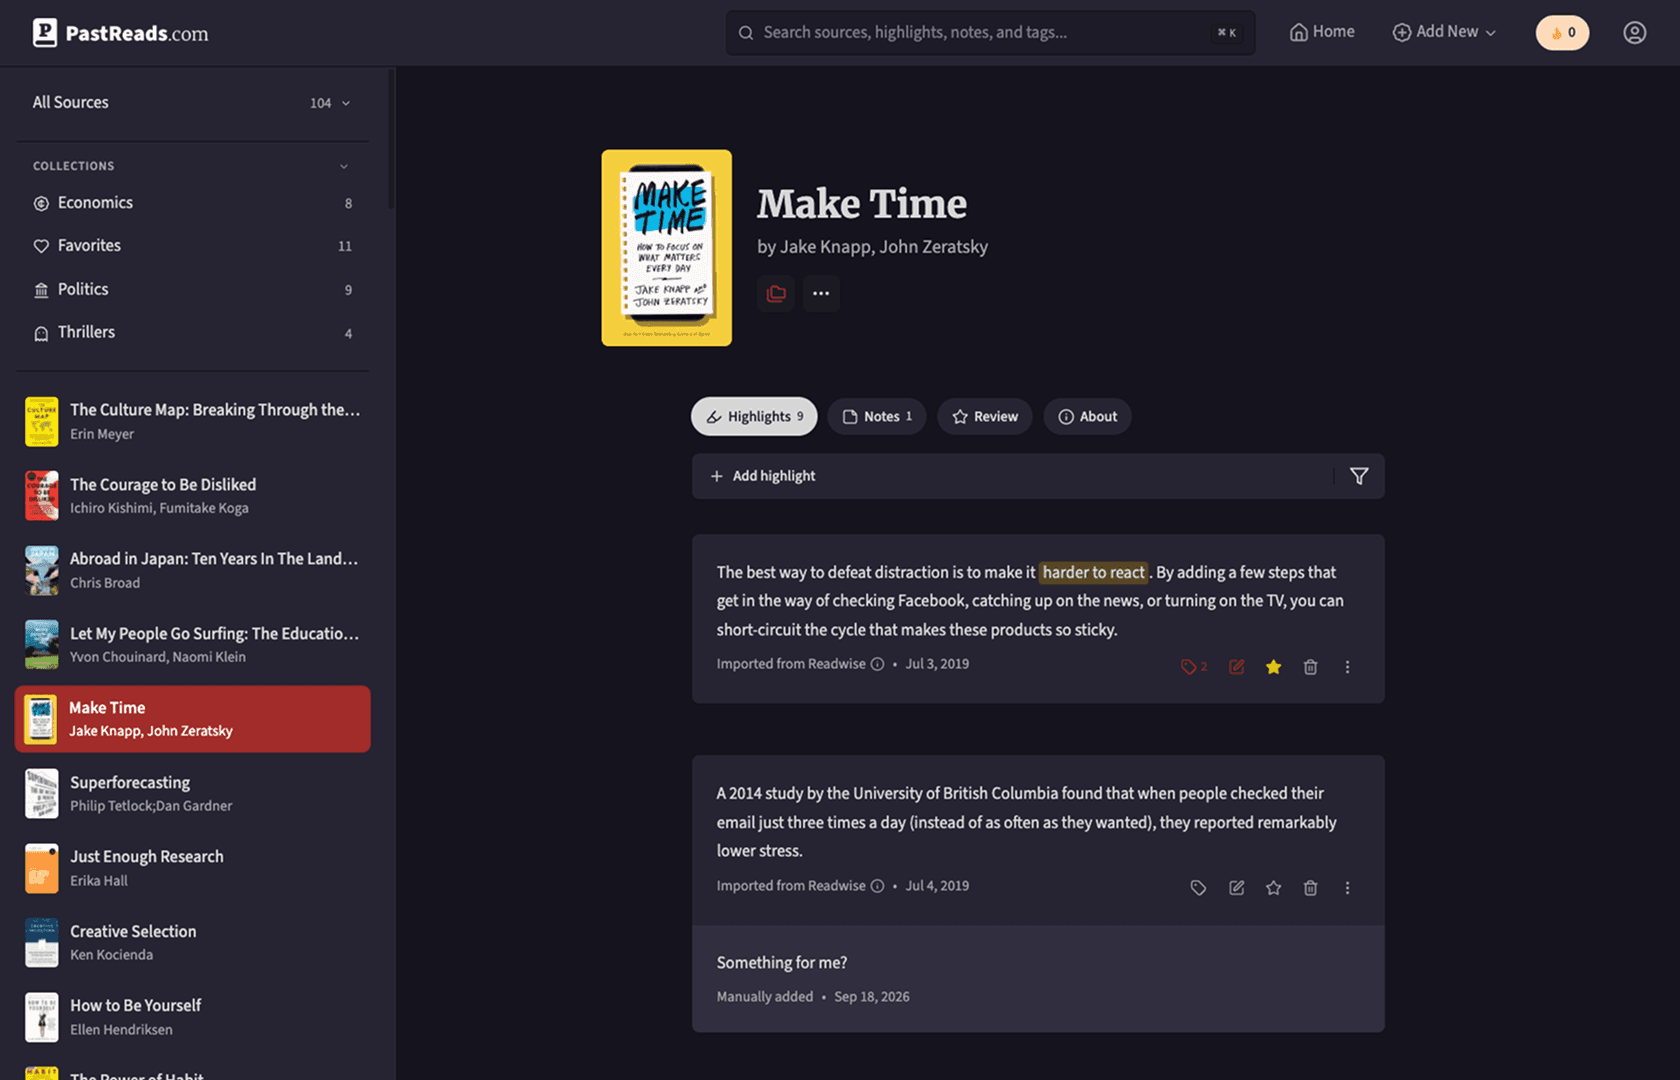1680x1080 pixels.
Task: Select Just Enough Research book
Action: coord(192,868)
